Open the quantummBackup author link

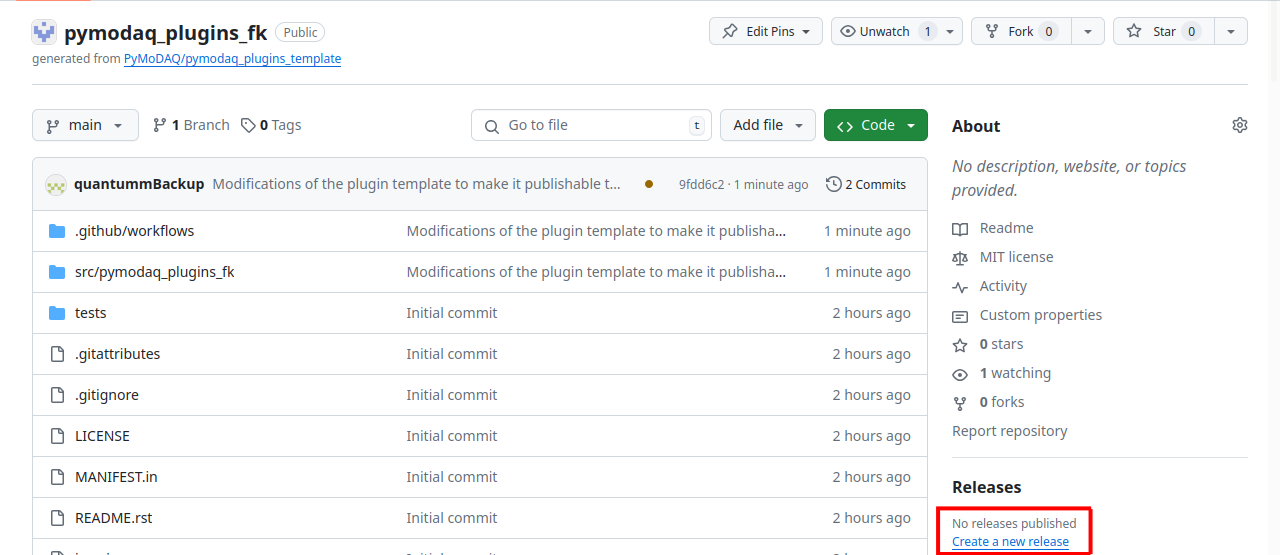tap(139, 184)
